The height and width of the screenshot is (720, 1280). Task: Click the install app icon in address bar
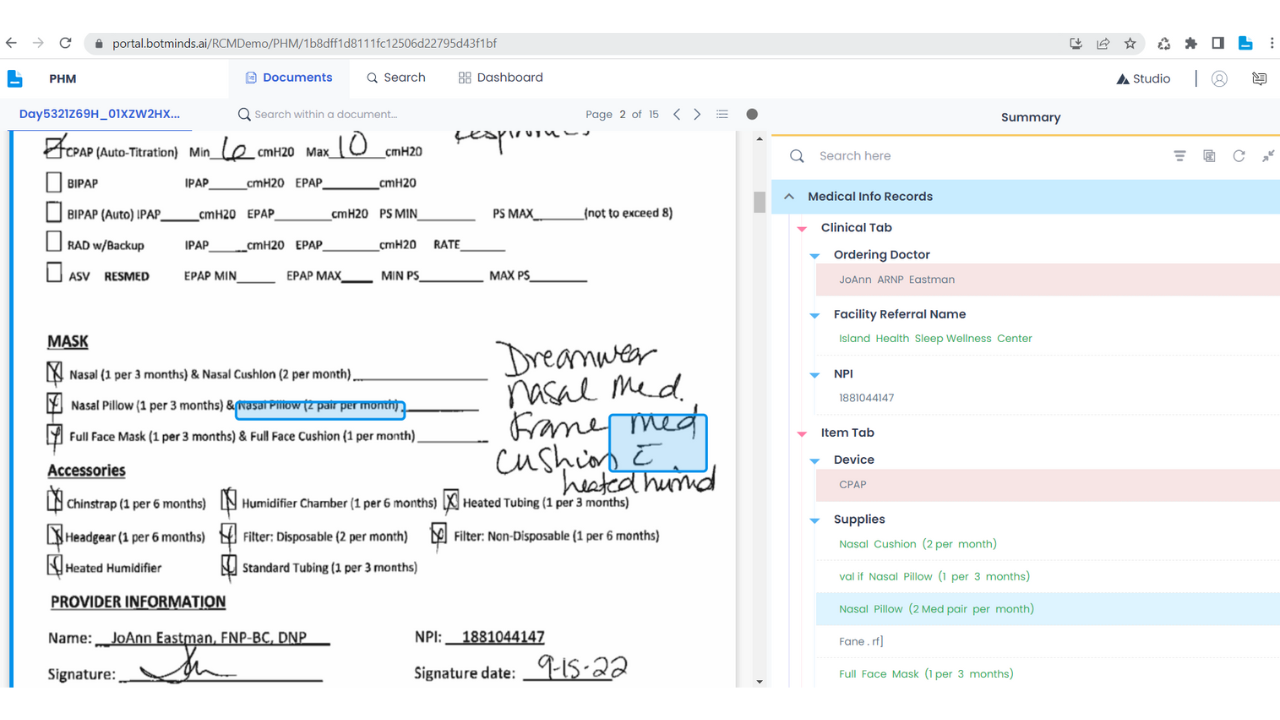[x=1076, y=43]
